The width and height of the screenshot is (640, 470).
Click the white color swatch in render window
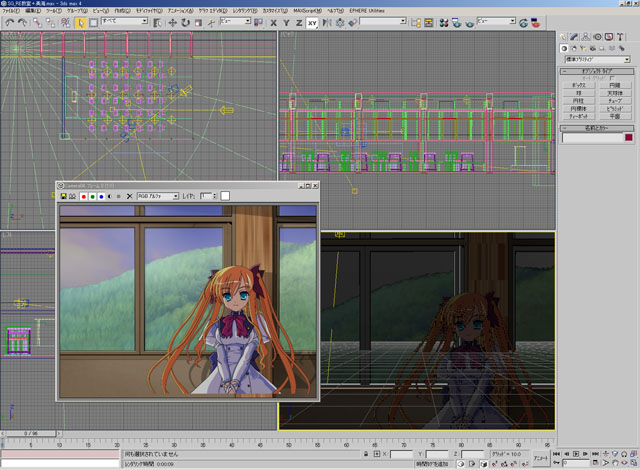click(225, 196)
